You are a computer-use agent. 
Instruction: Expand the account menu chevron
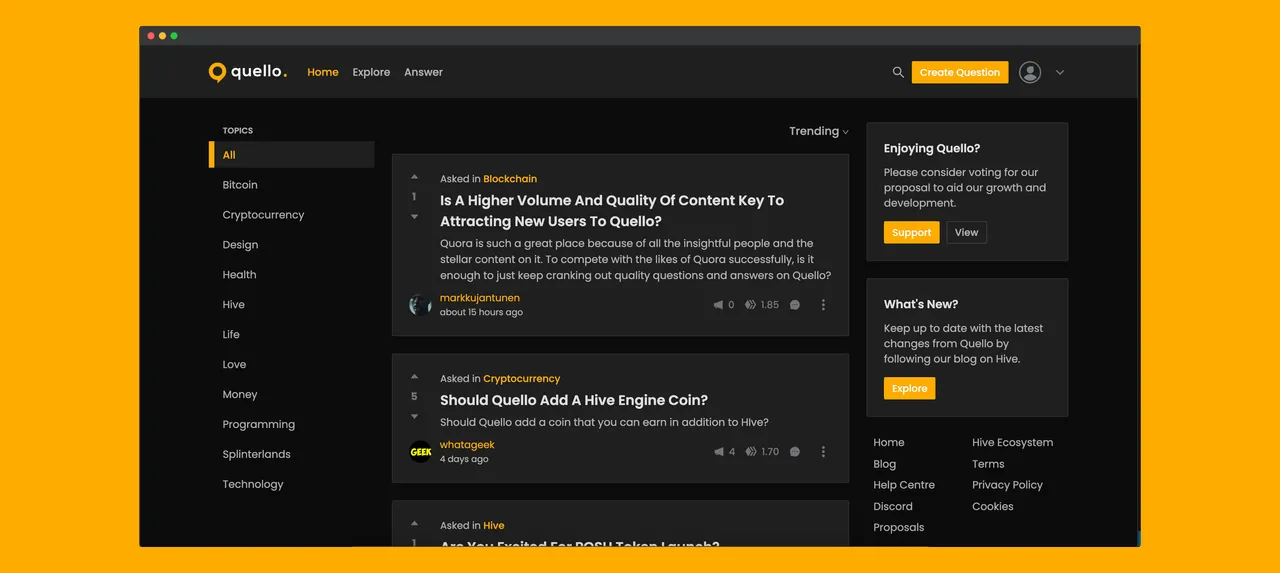1060,72
